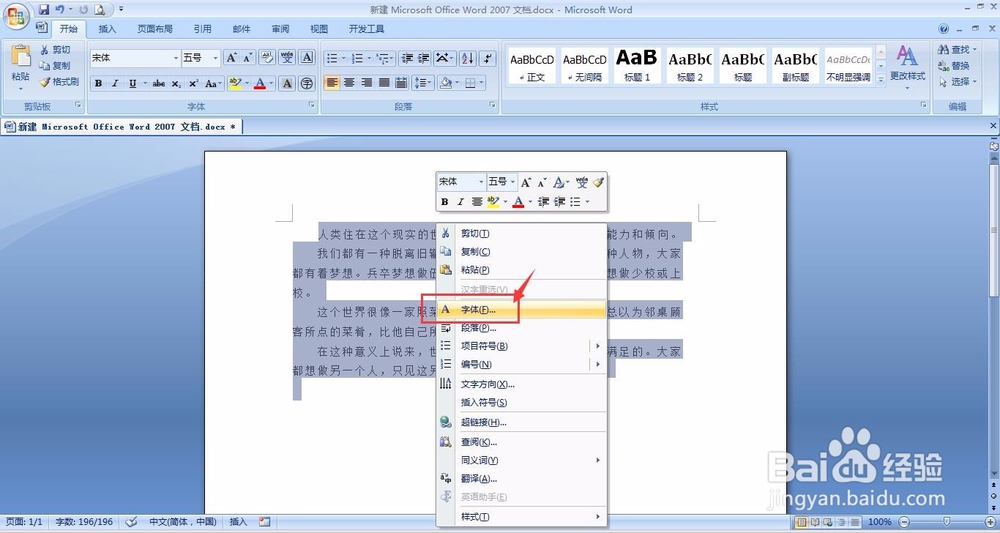Toggle Strikethrough abc in ribbon

[x=159, y=84]
